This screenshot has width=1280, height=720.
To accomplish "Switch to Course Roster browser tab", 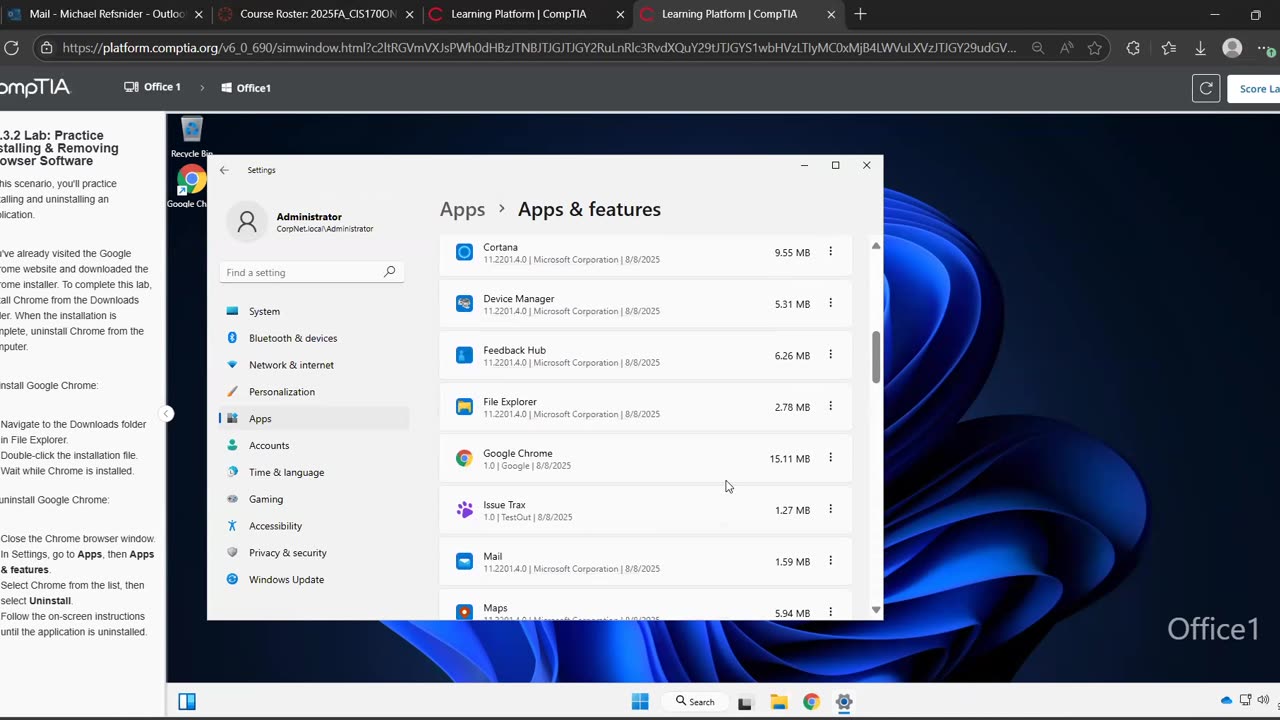I will point(315,14).
